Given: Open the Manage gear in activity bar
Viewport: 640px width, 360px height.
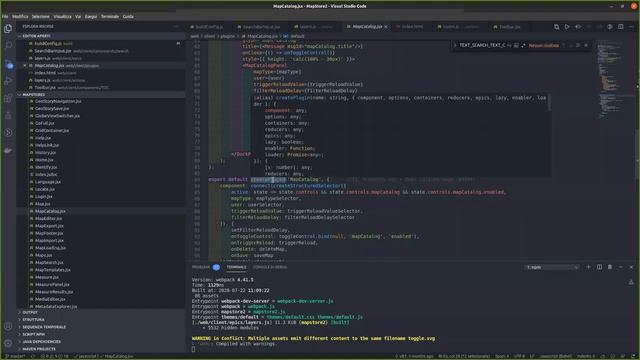Looking at the screenshot, I should click(8, 343).
